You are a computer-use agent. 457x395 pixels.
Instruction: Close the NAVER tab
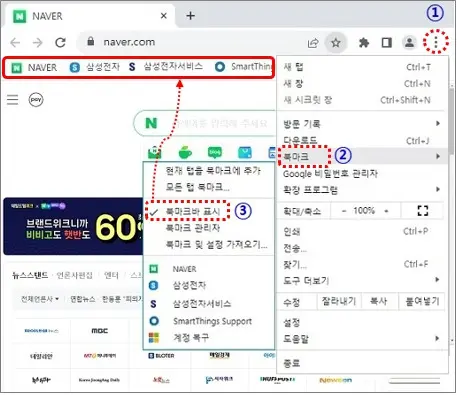tap(163, 16)
